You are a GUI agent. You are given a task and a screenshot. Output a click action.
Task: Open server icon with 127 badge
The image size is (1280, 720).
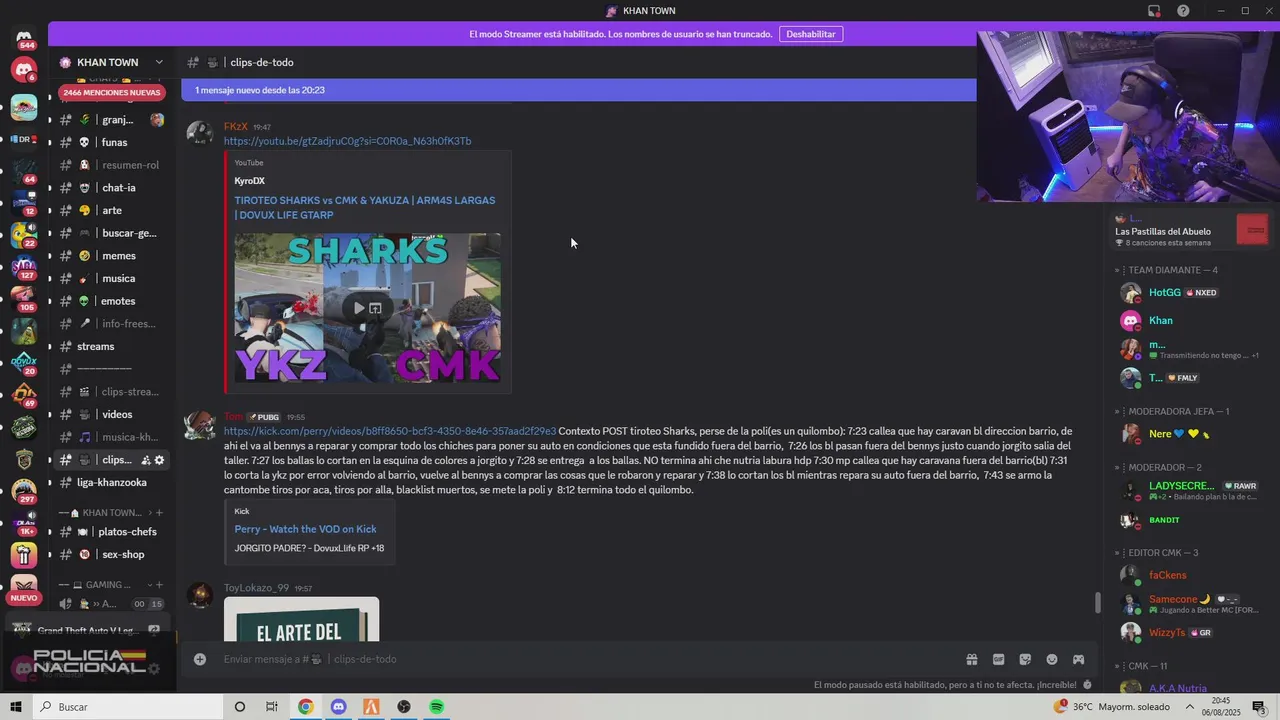24,267
